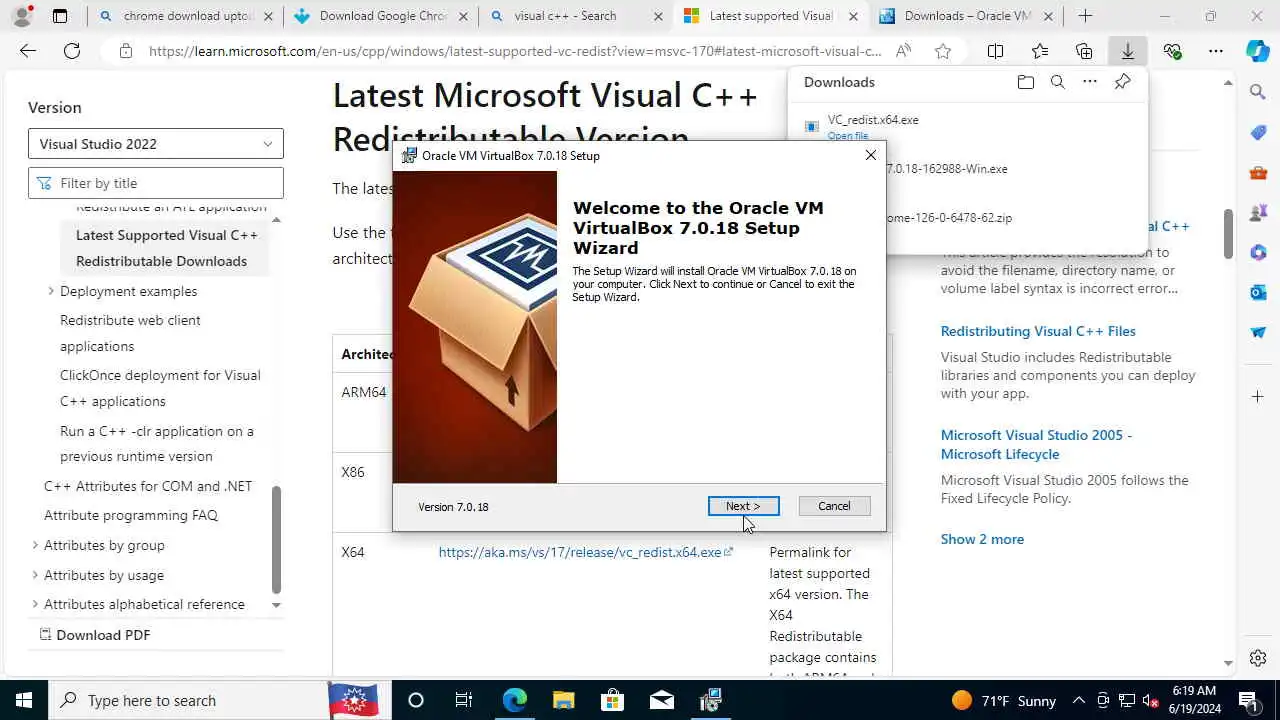Image resolution: width=1280 pixels, height=720 pixels.
Task: Open the Favorites list icon
Action: (x=1040, y=51)
